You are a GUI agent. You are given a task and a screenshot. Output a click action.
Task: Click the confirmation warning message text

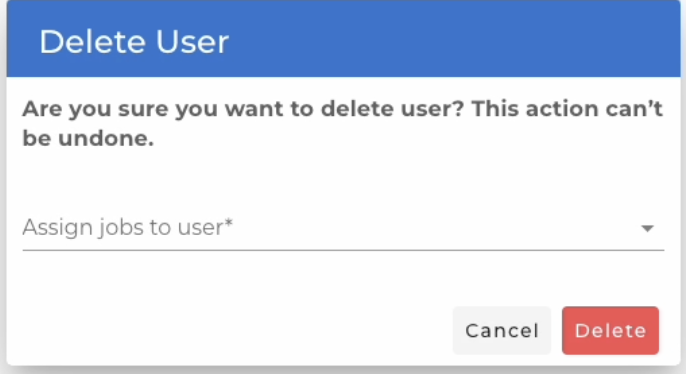click(343, 123)
